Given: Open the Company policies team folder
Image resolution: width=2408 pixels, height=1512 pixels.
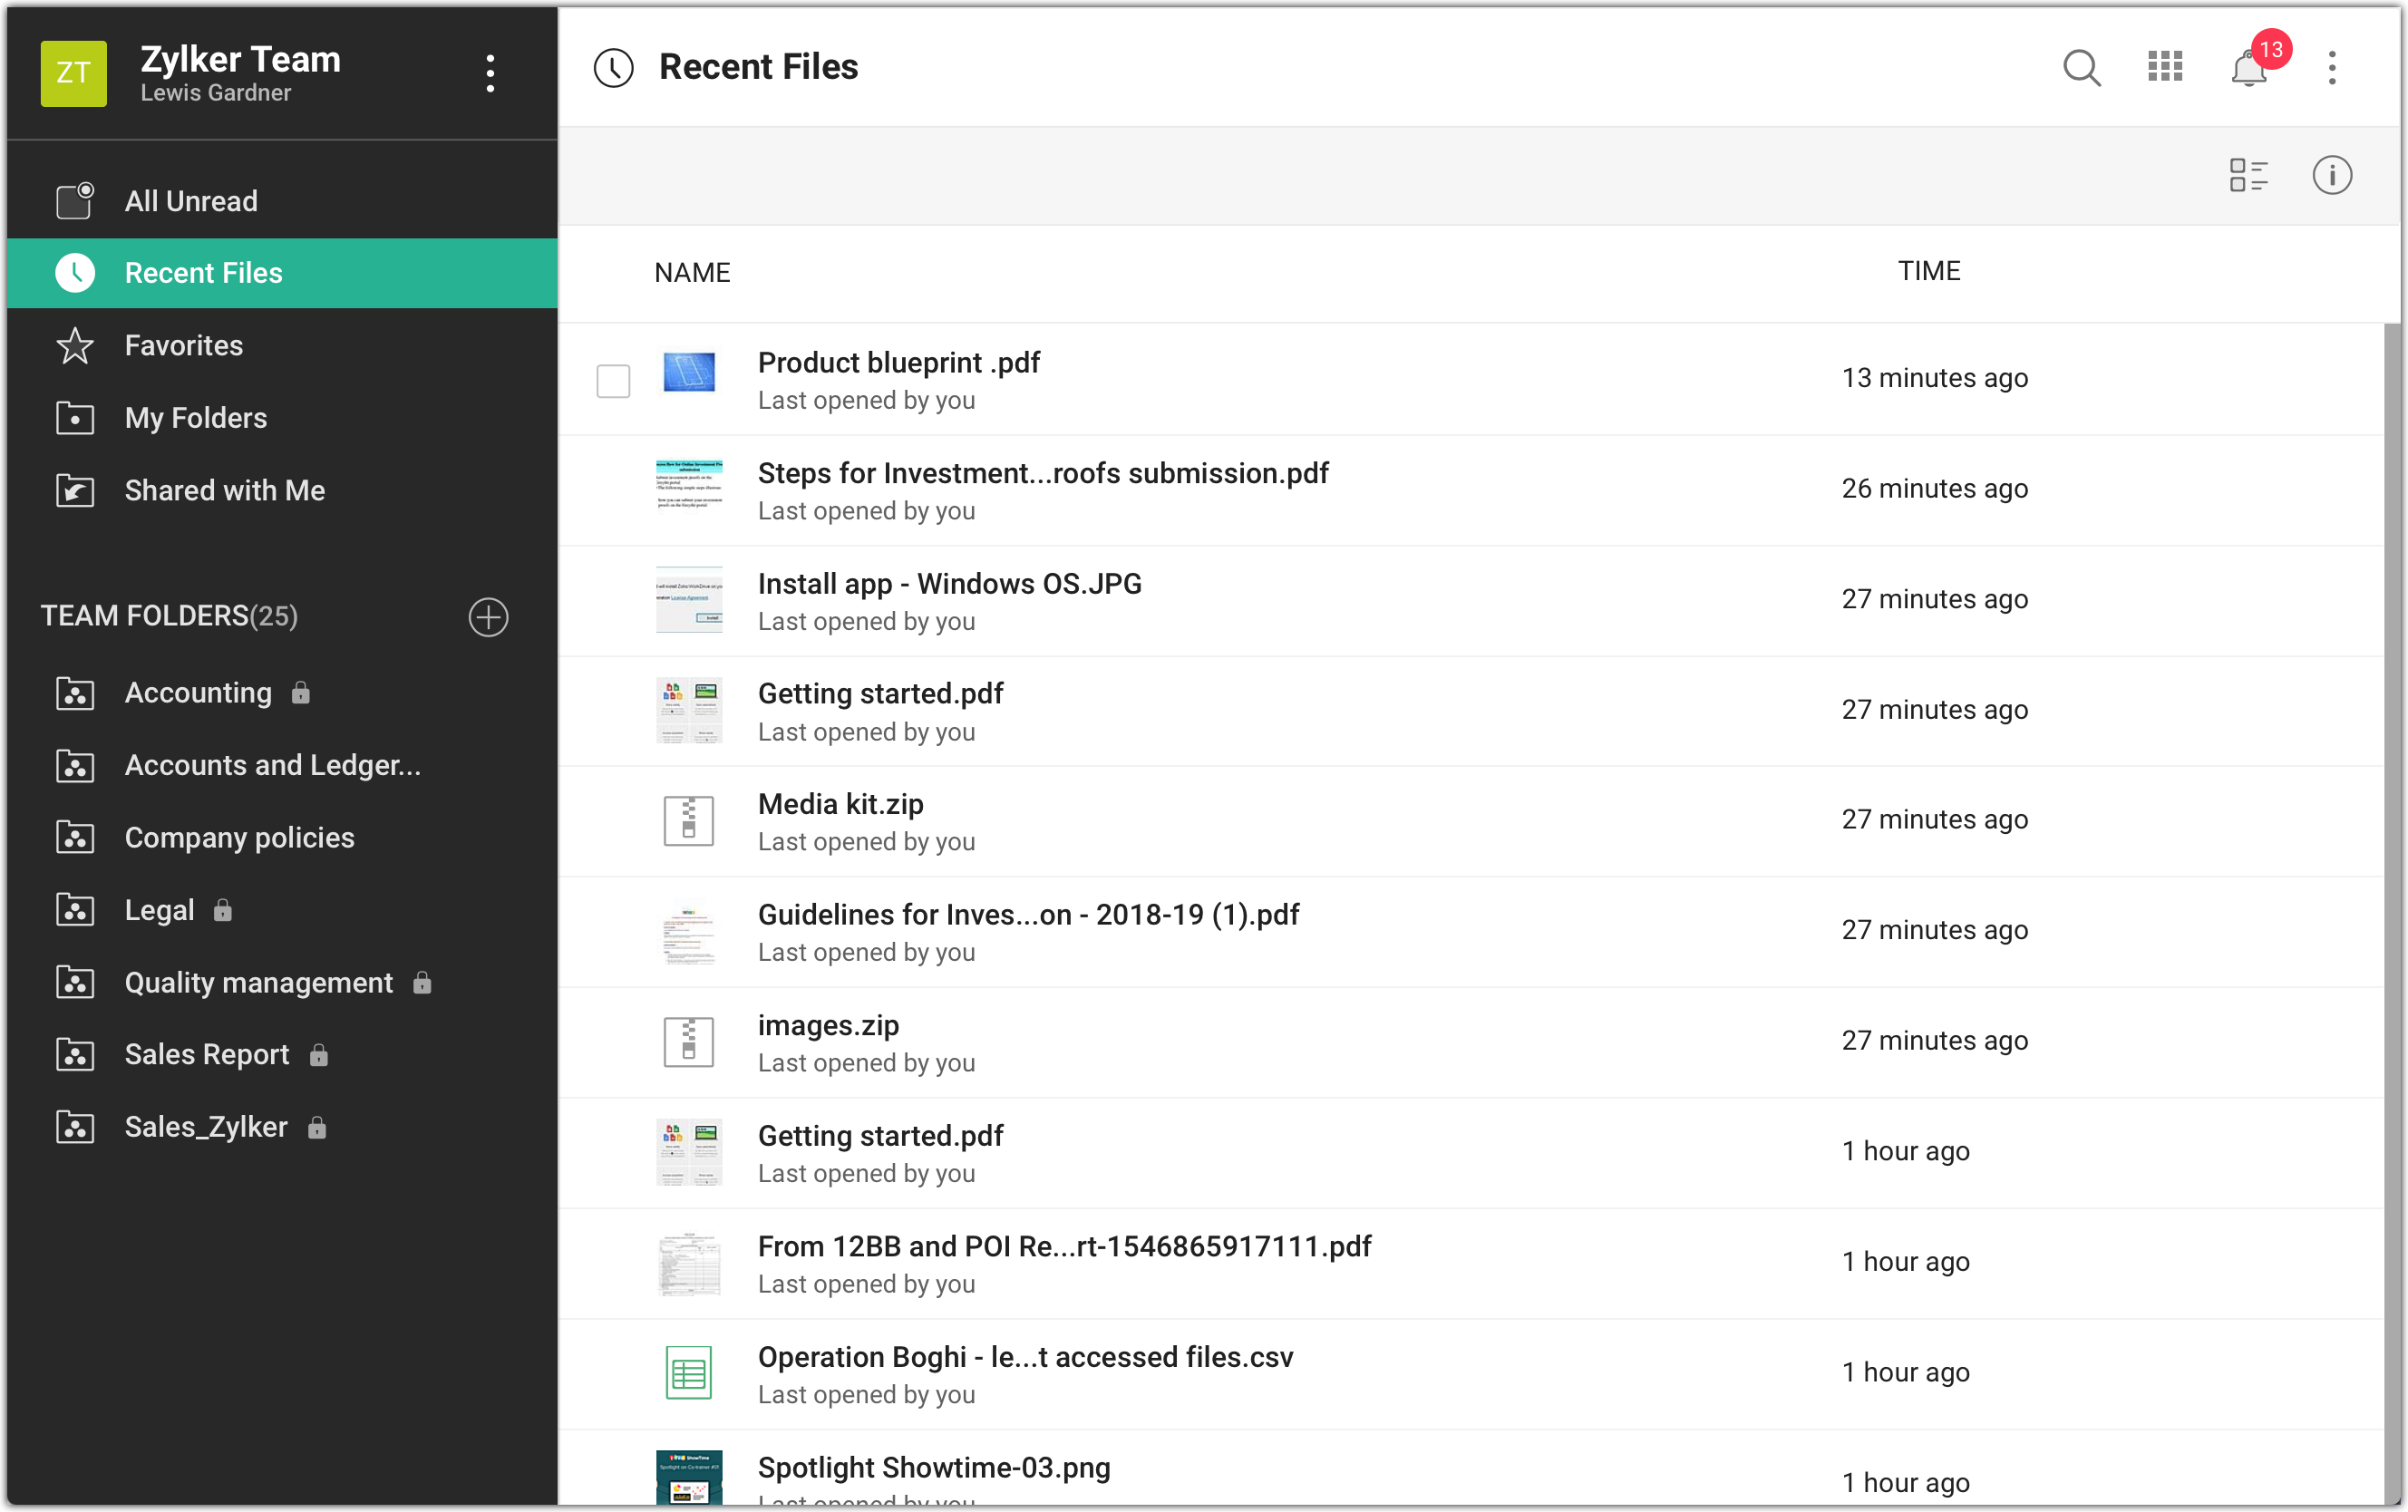Looking at the screenshot, I should pos(239,838).
